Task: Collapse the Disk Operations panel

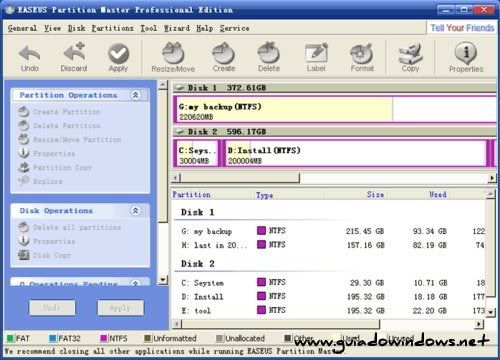Action: click(x=136, y=211)
